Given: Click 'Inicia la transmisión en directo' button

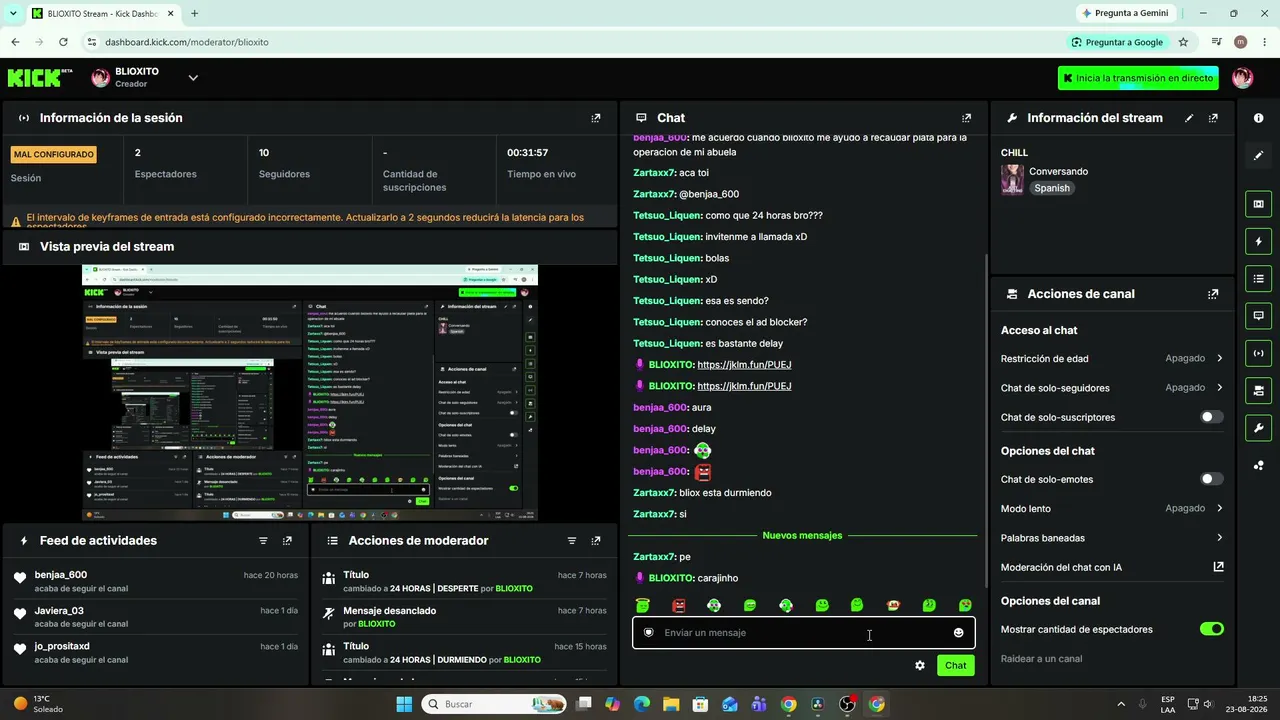Looking at the screenshot, I should (x=1138, y=78).
